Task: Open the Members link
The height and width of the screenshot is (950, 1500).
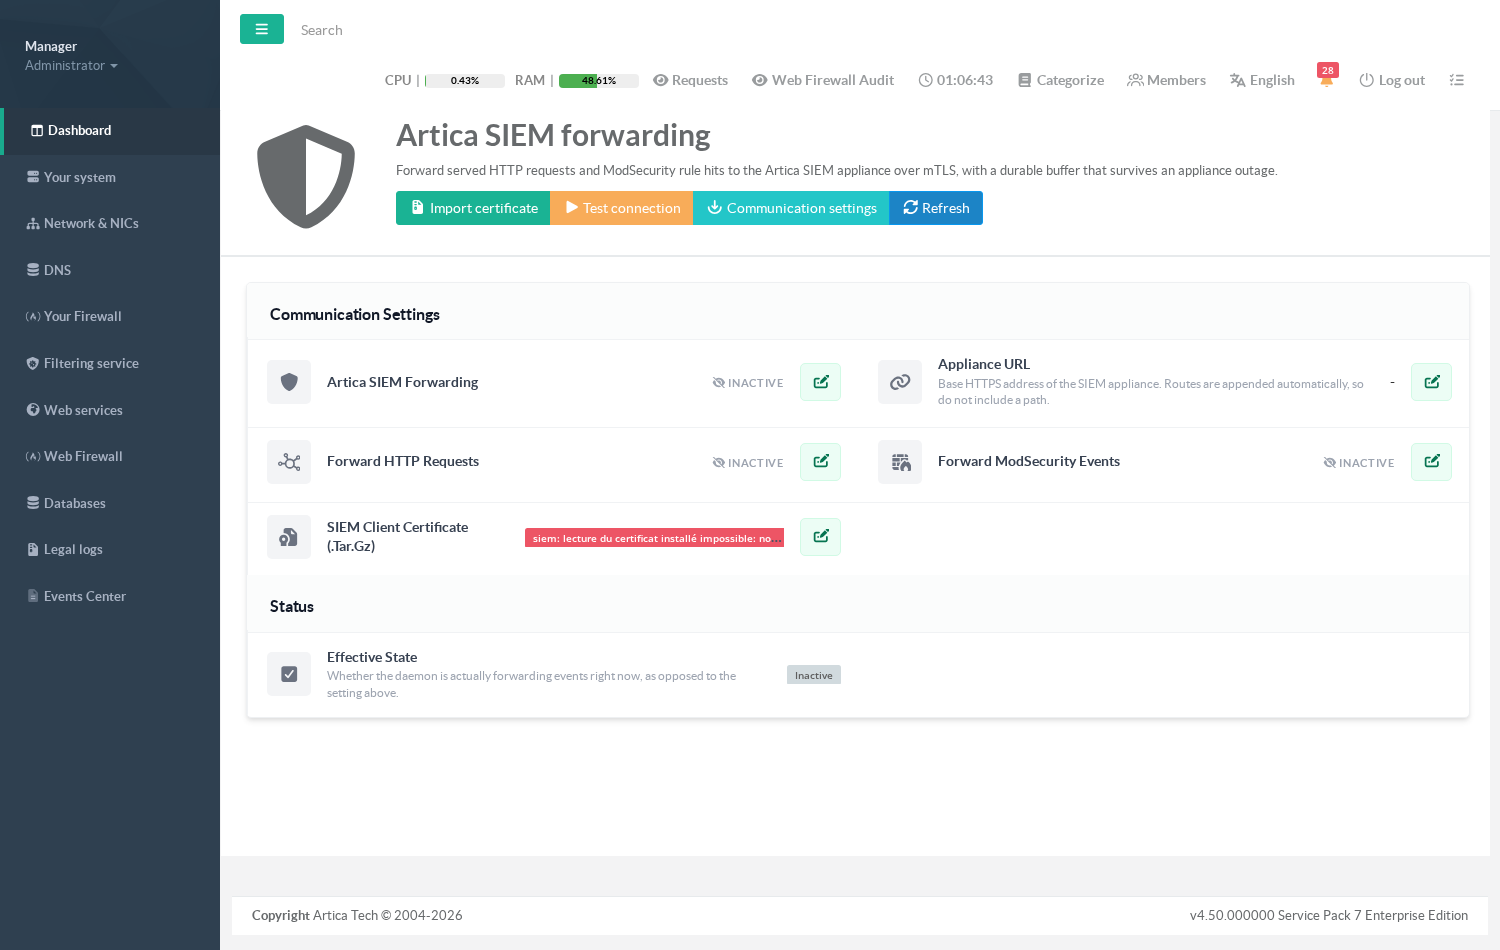Action: pyautogui.click(x=1167, y=80)
